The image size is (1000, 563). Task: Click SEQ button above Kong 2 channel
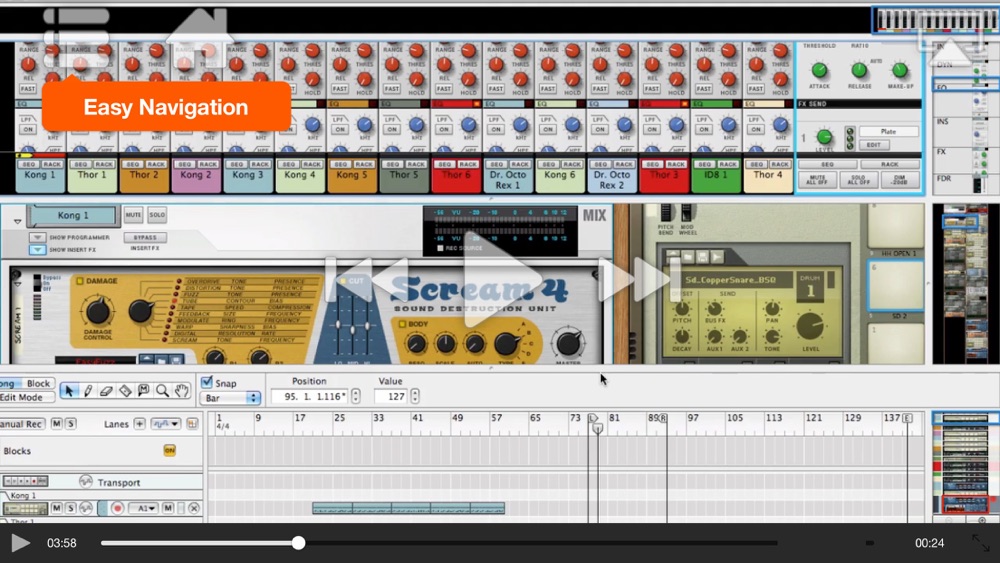185,164
